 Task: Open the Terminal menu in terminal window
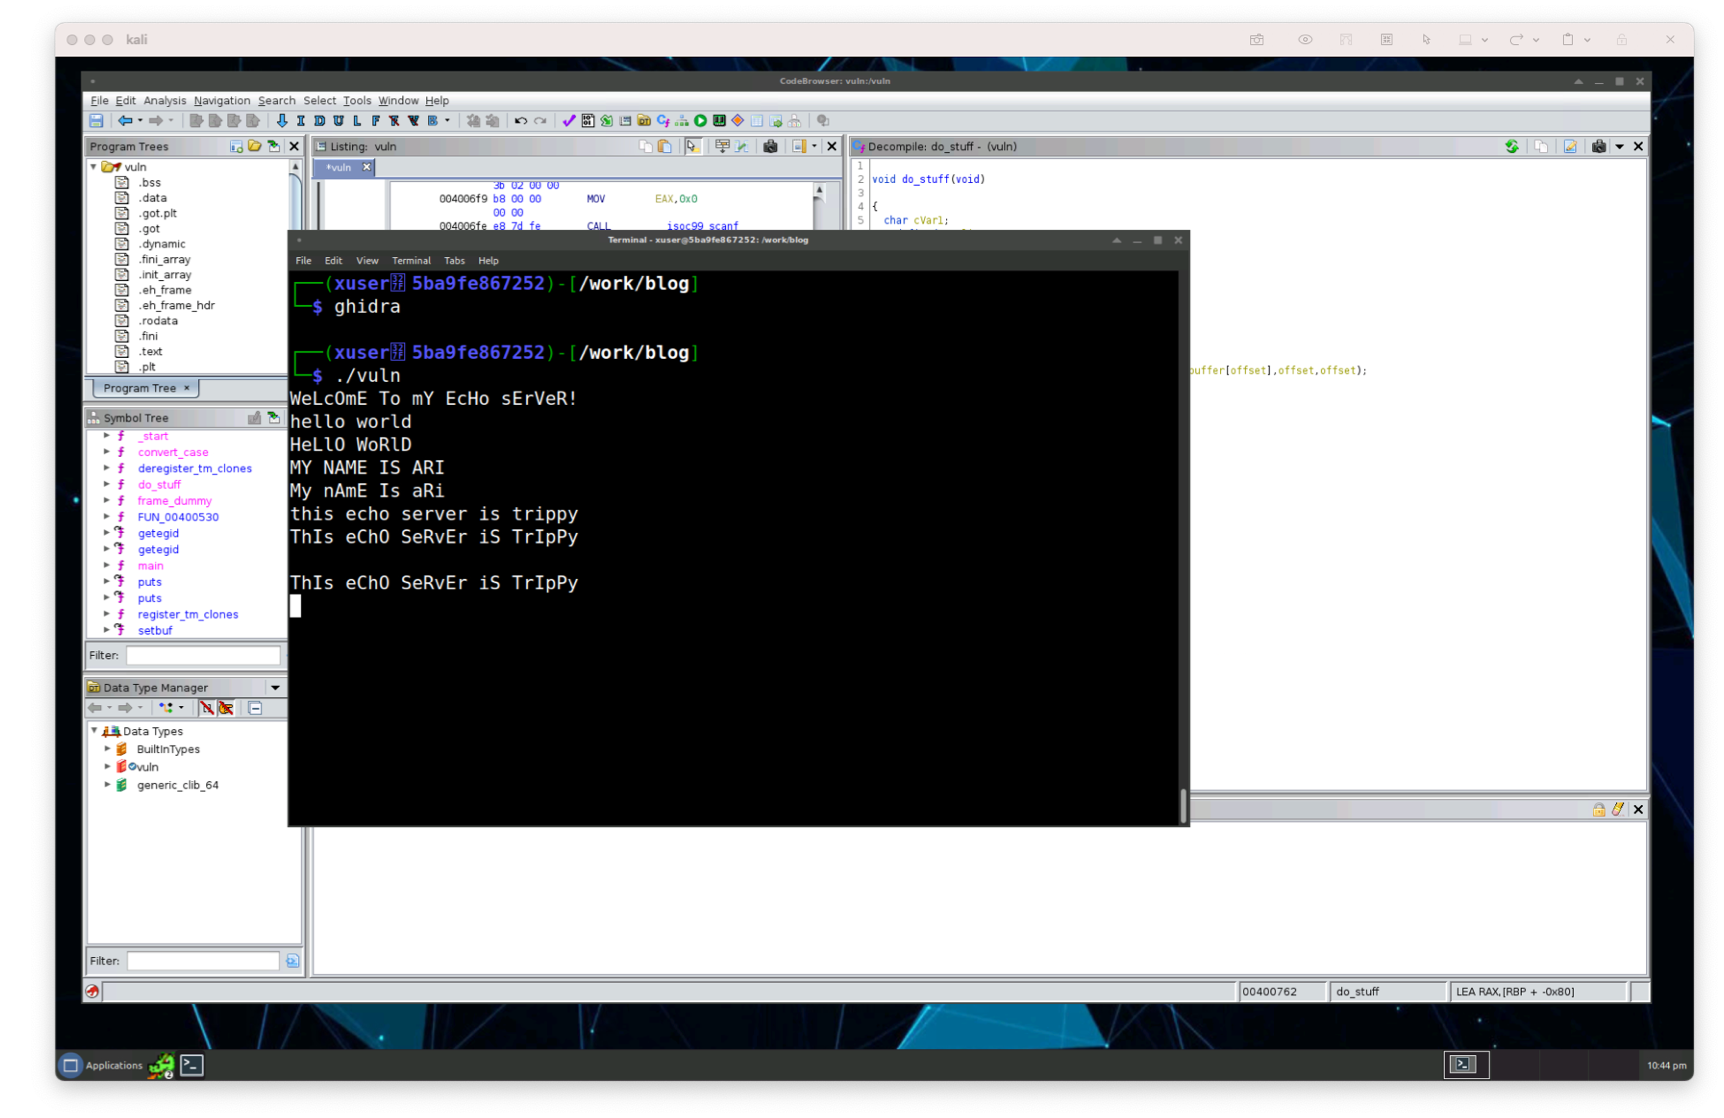411,261
